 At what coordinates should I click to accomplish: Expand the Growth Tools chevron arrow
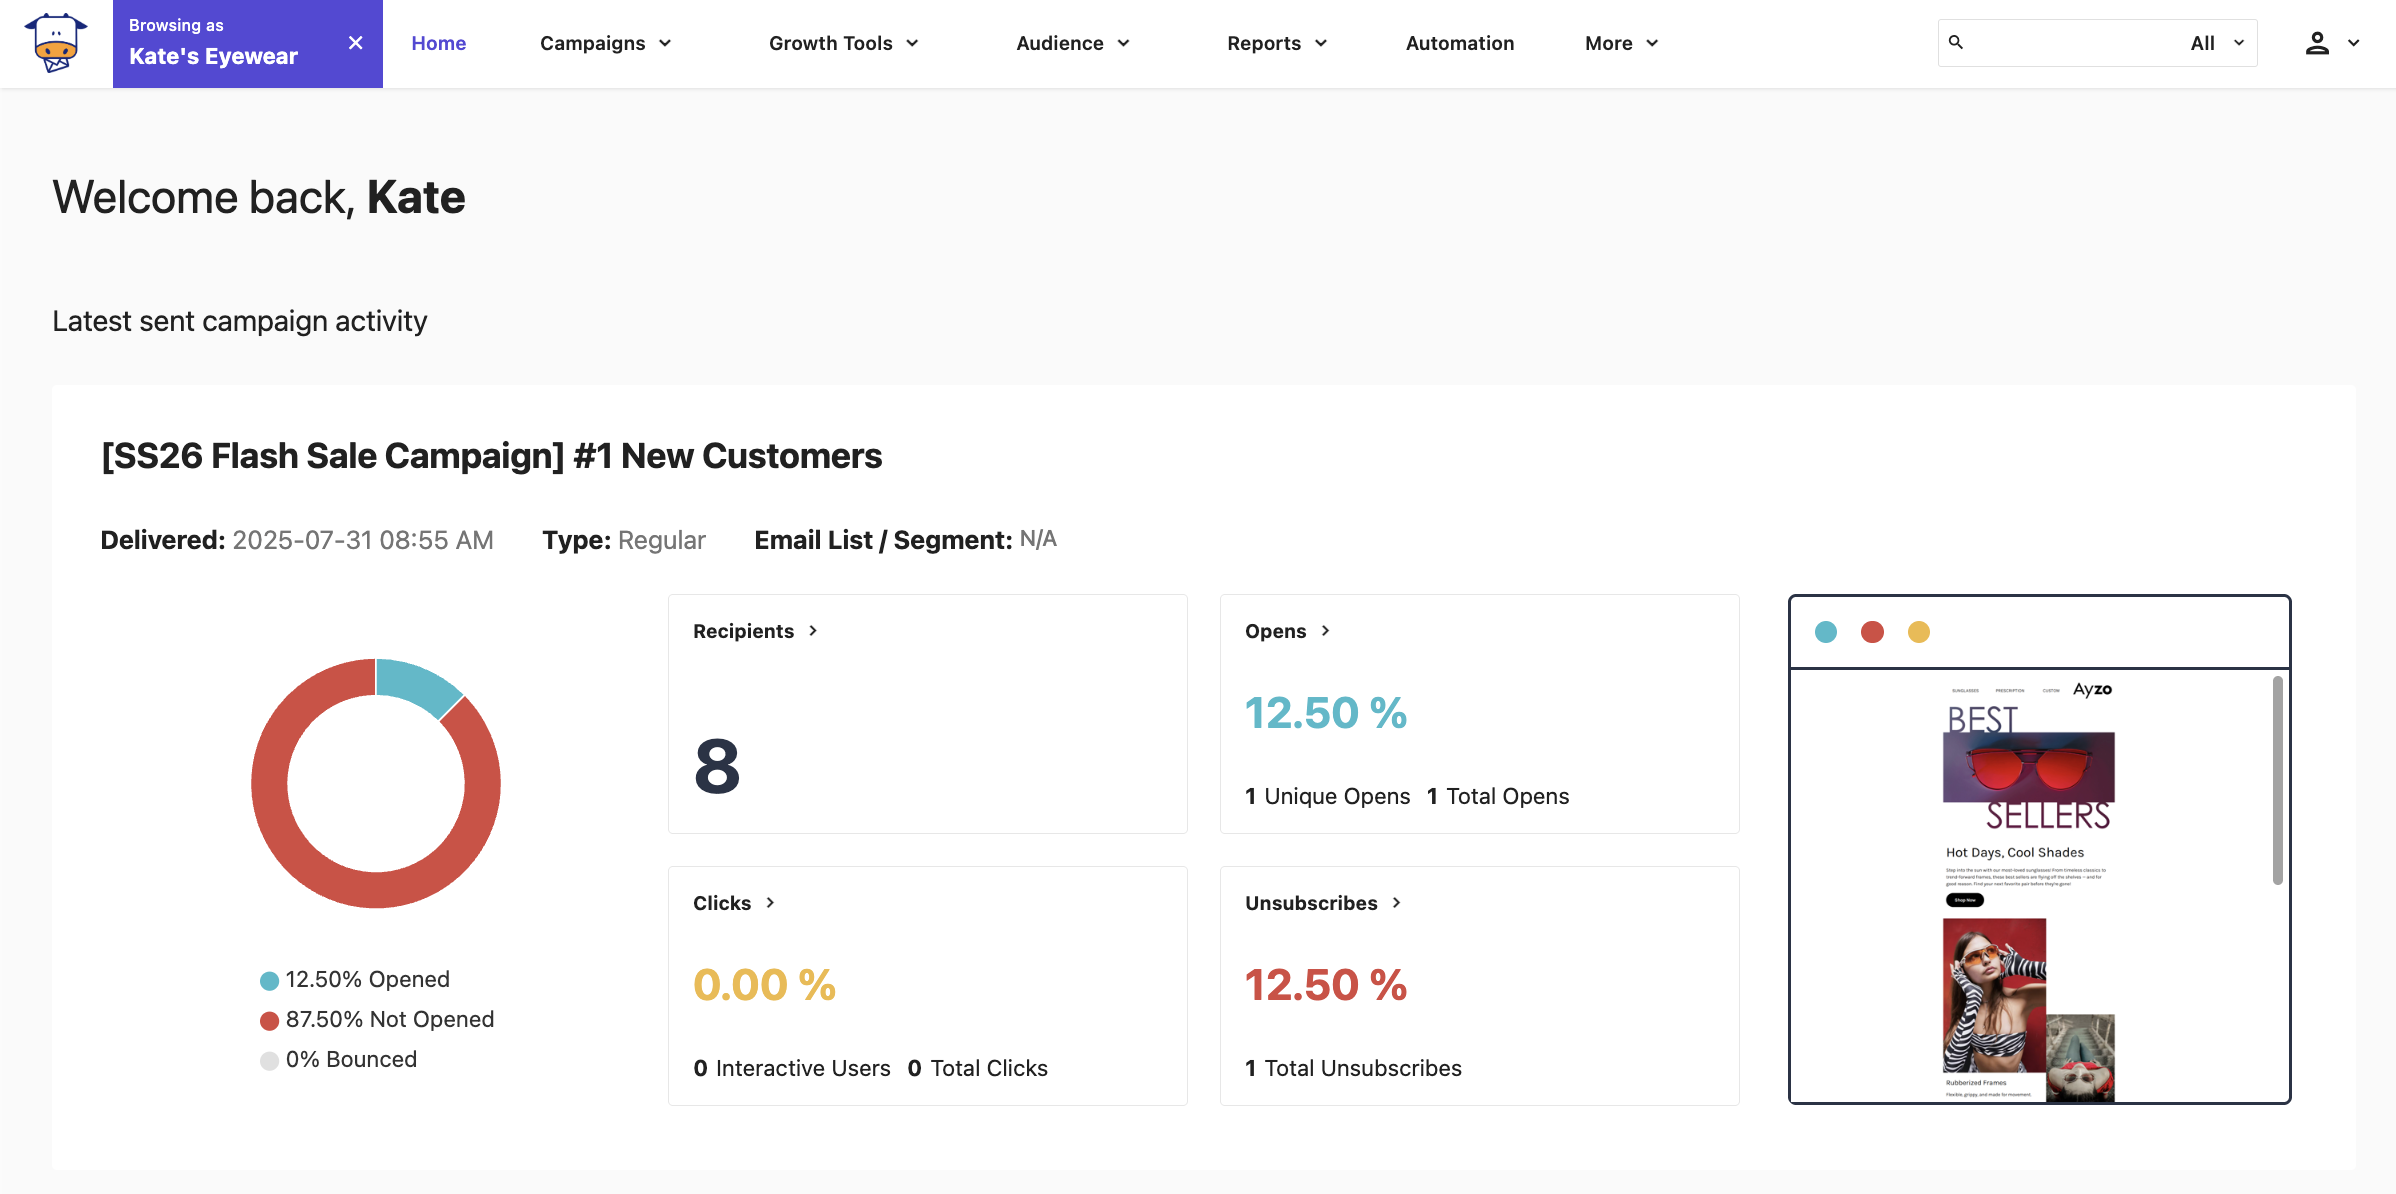click(912, 43)
